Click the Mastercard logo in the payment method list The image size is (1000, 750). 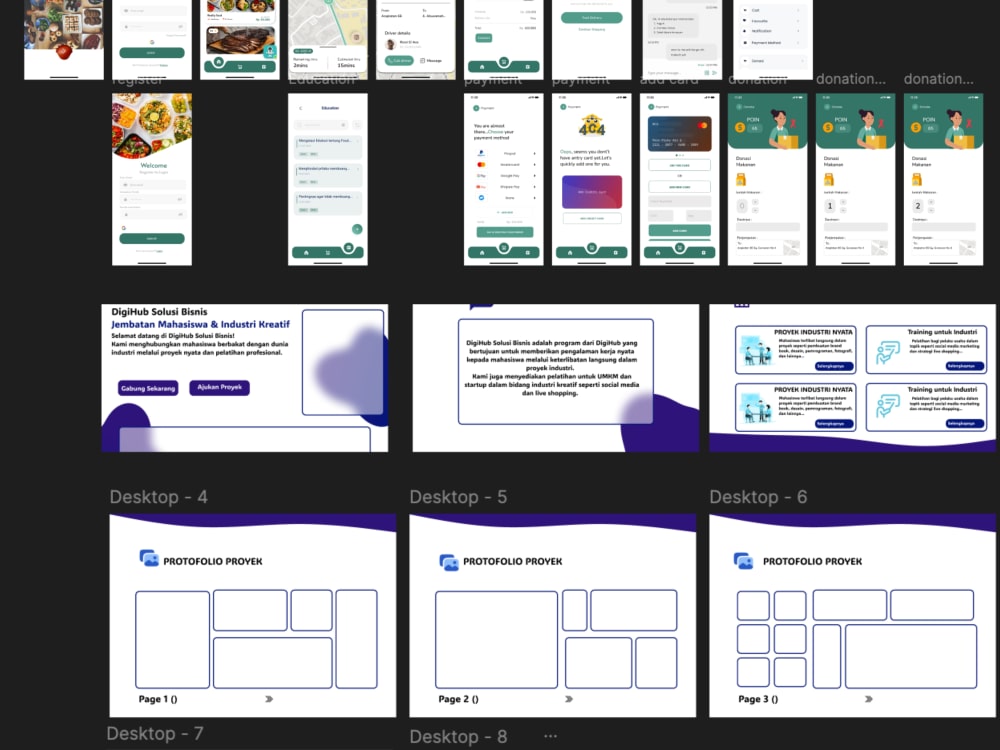481,165
